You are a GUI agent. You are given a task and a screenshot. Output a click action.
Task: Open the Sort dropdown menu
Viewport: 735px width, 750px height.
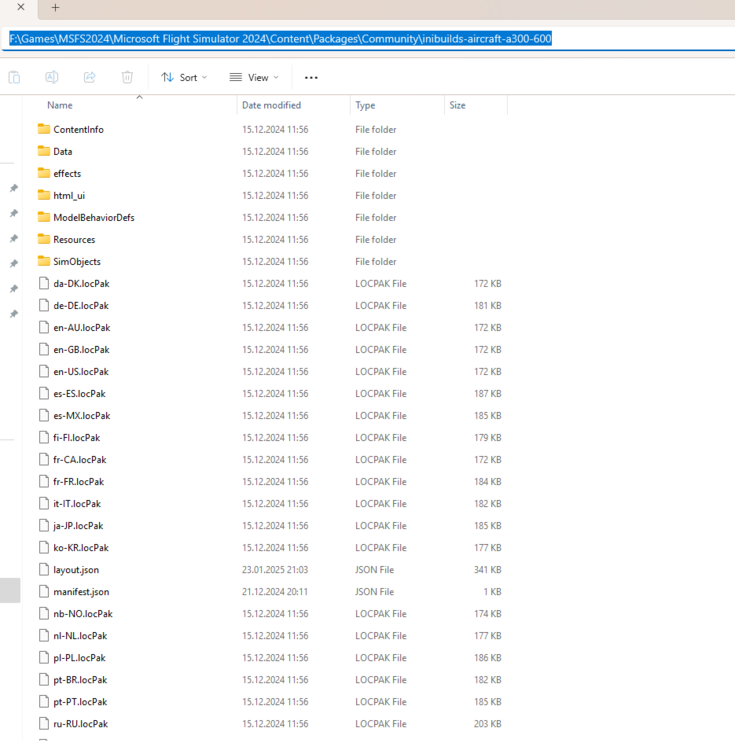click(184, 77)
